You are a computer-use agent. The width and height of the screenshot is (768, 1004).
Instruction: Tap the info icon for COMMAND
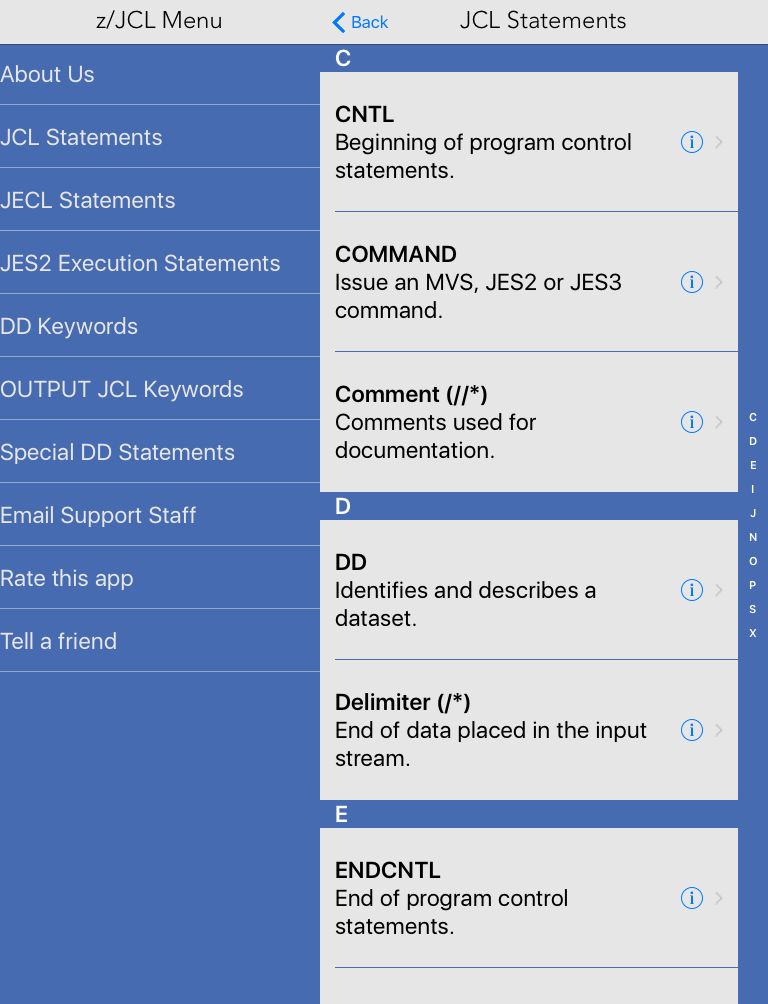click(691, 282)
